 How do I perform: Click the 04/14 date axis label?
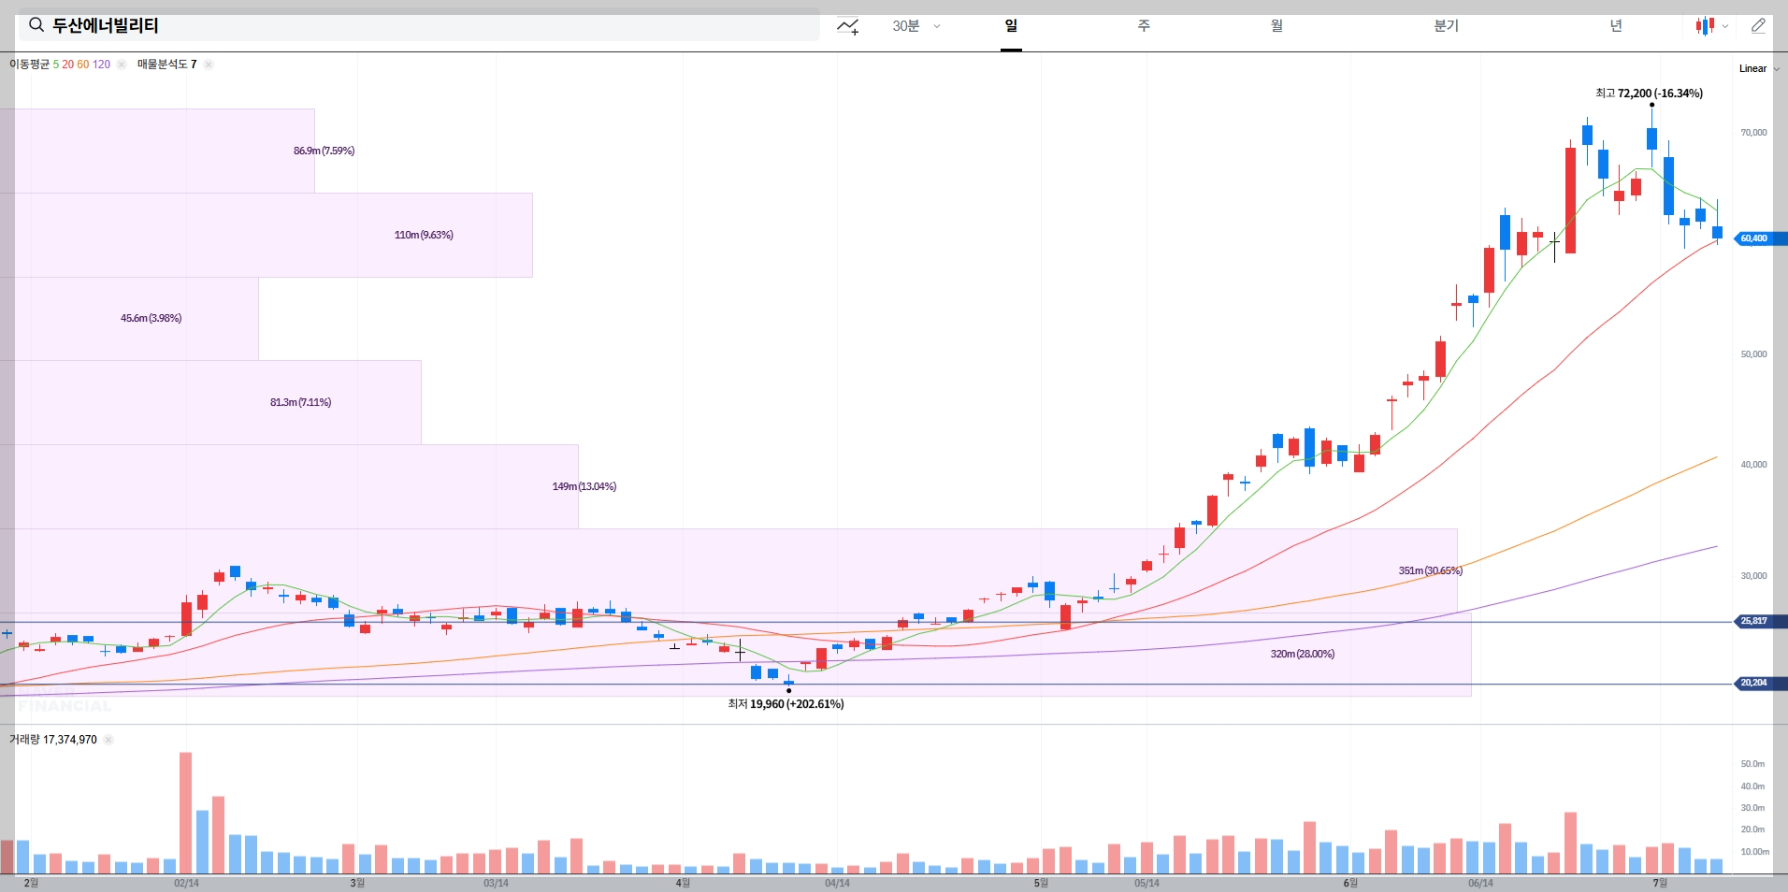(837, 883)
